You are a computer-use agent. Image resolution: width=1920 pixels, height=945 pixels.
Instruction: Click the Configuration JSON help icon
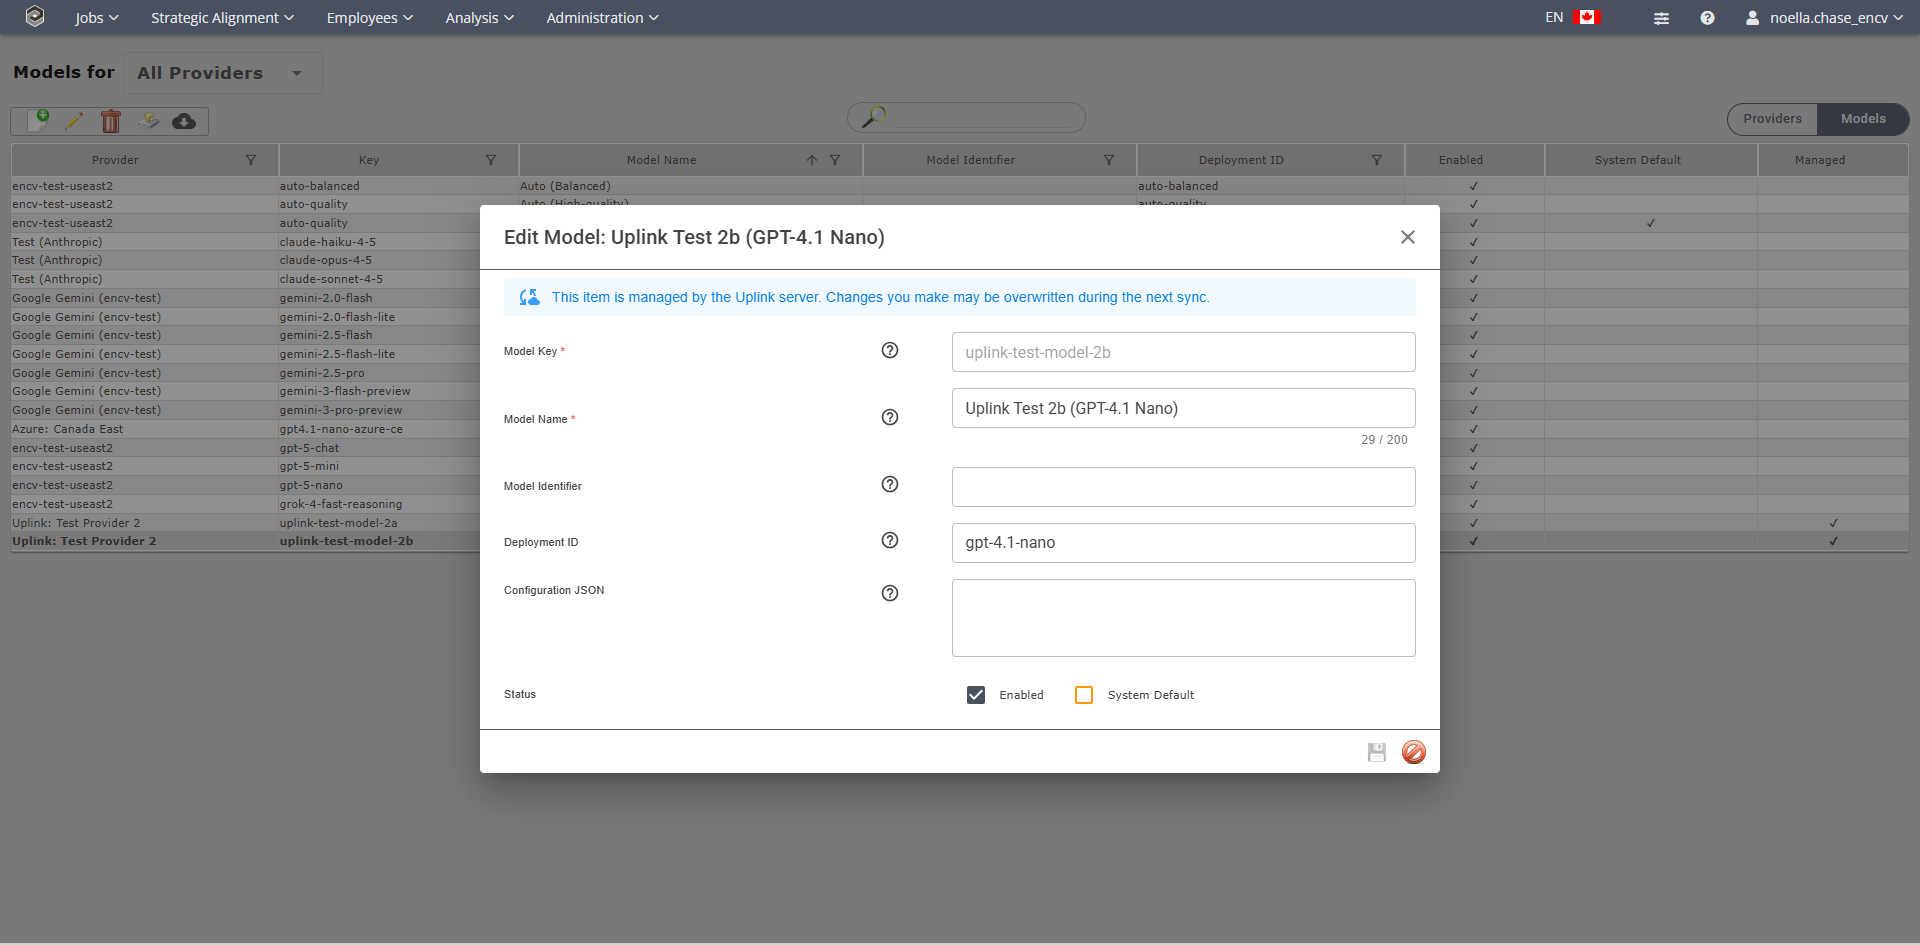point(889,593)
